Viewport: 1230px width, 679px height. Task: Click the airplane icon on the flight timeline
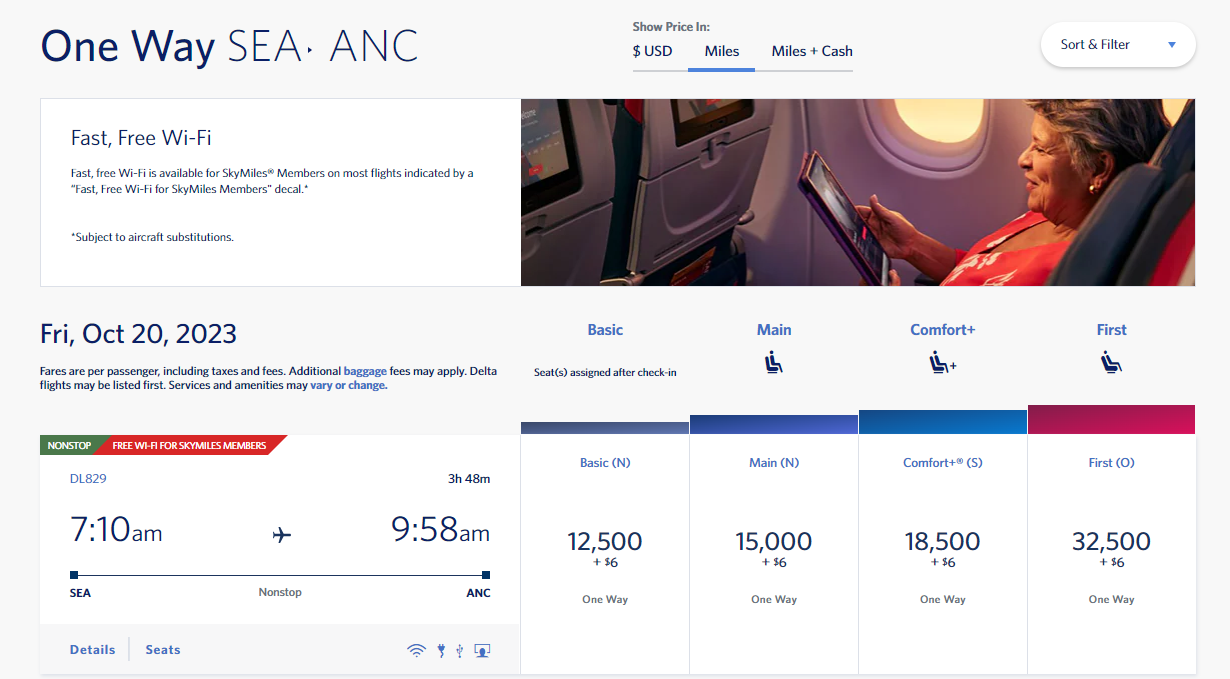point(280,534)
